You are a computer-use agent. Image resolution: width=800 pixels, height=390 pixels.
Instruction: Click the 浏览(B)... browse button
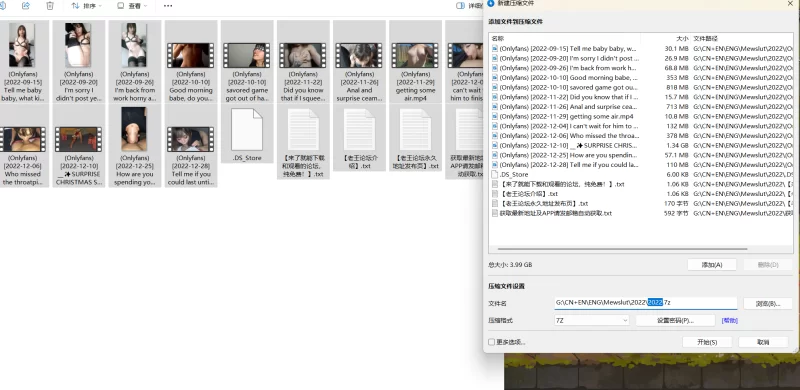tap(768, 304)
